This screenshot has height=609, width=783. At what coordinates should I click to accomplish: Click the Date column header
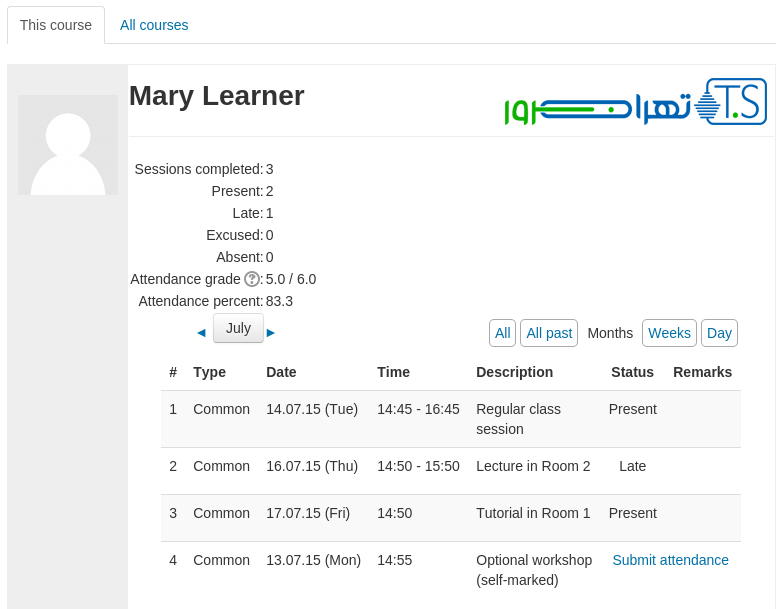tap(281, 372)
